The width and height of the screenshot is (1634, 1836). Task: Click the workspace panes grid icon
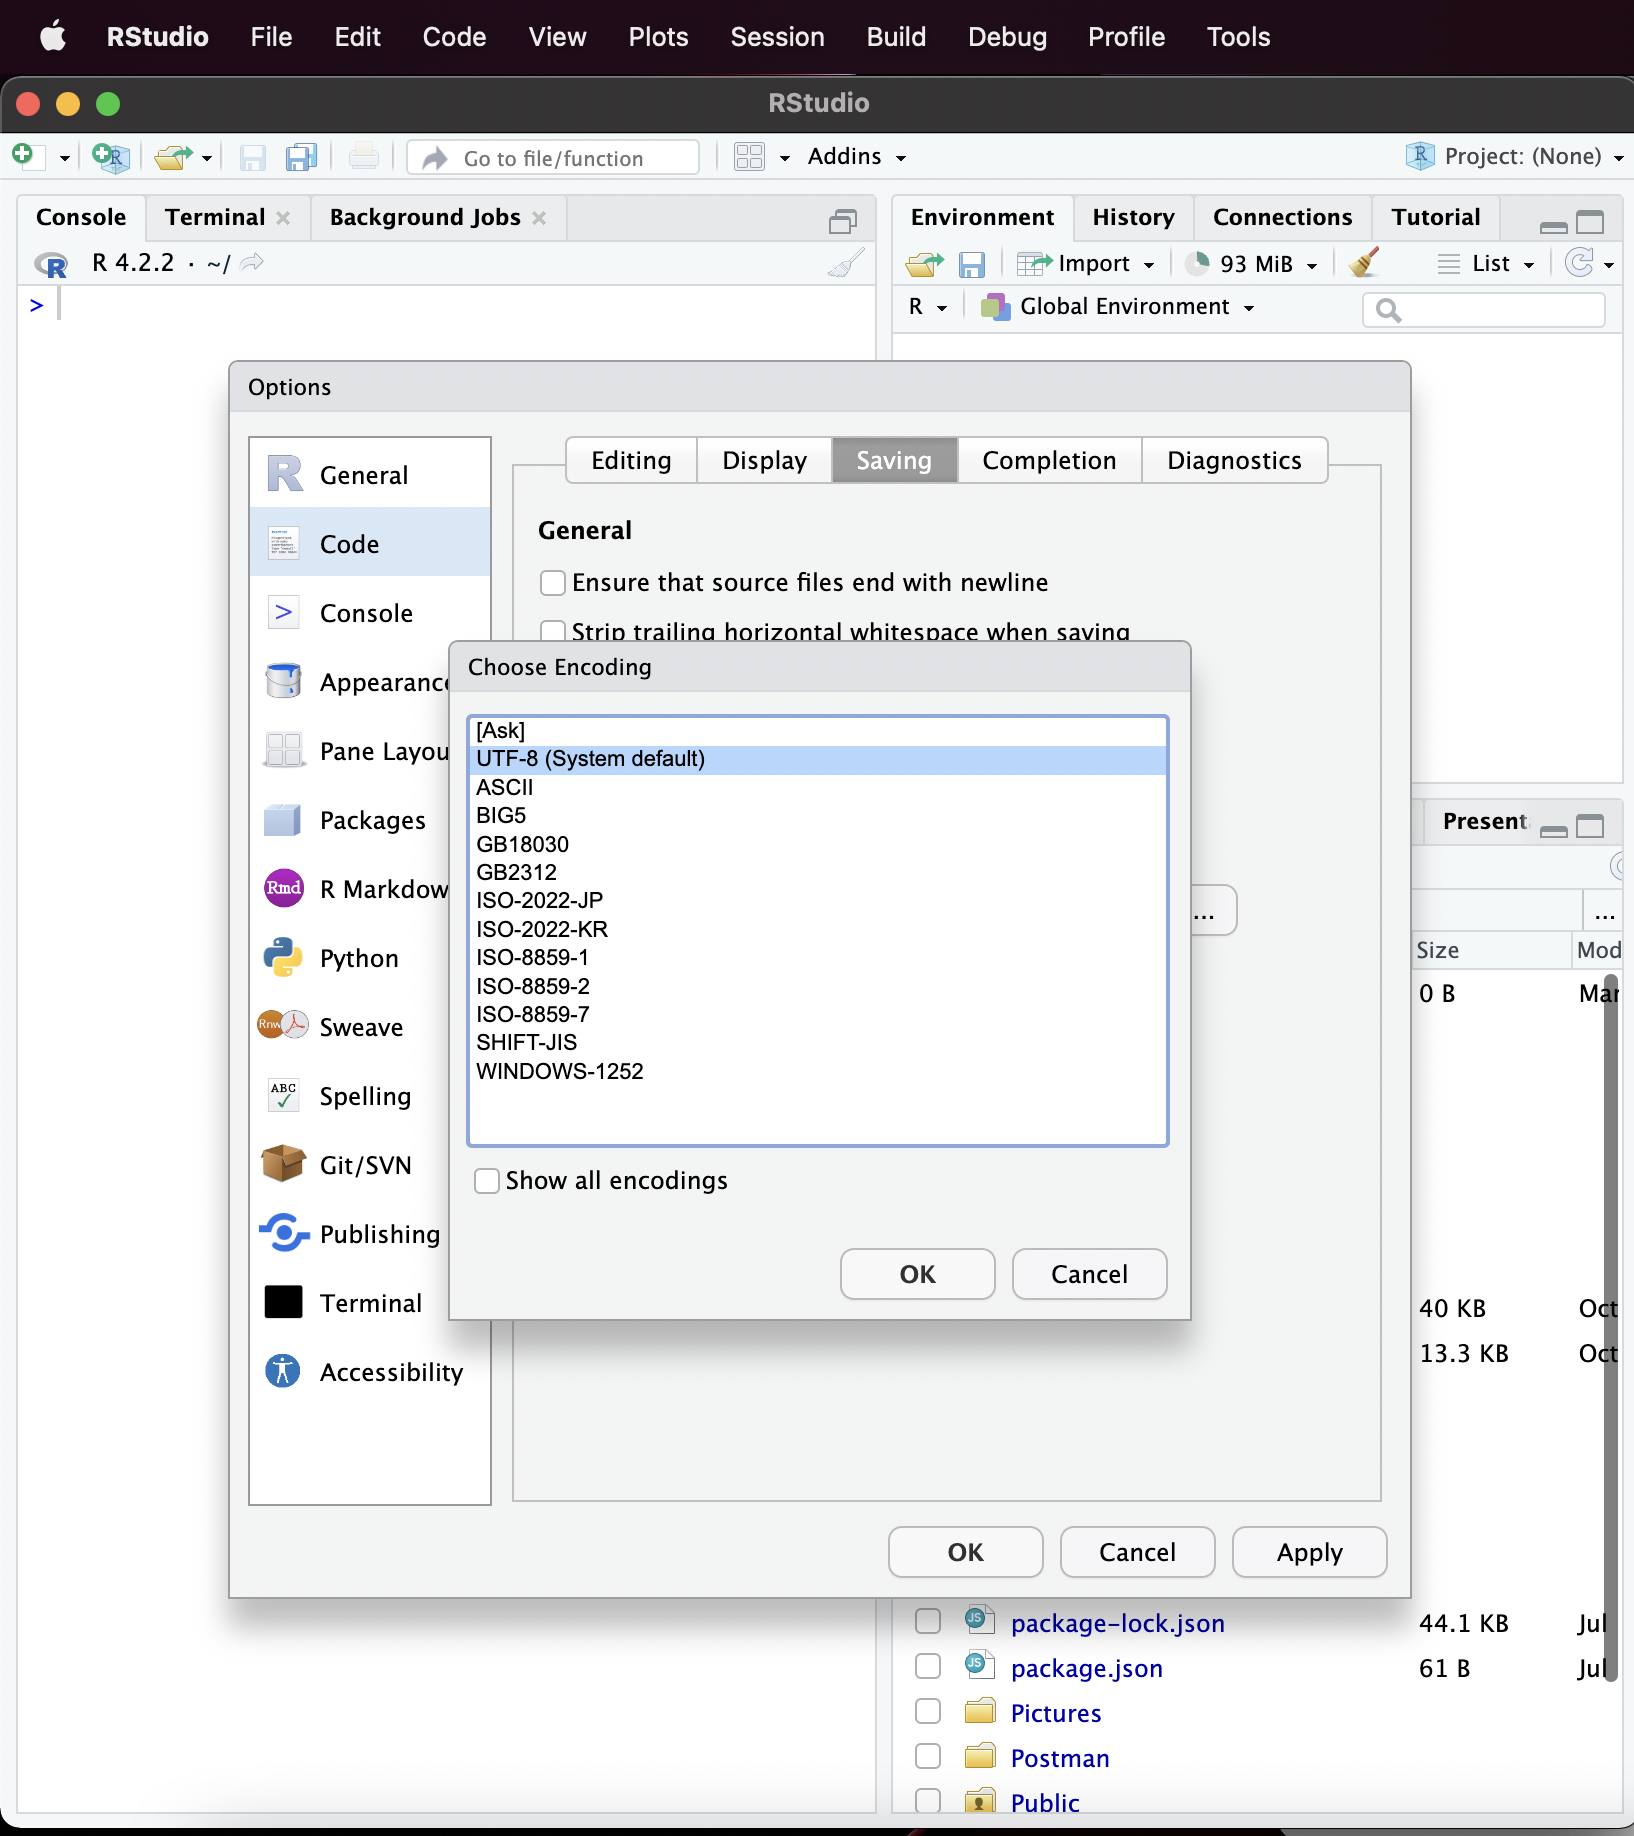click(749, 157)
